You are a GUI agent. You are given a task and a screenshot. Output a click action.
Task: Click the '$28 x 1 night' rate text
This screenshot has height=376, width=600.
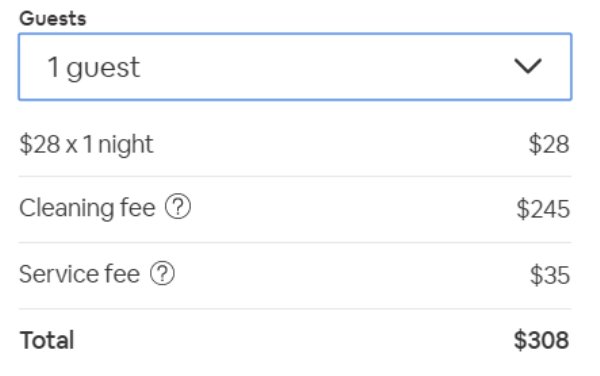(x=86, y=145)
